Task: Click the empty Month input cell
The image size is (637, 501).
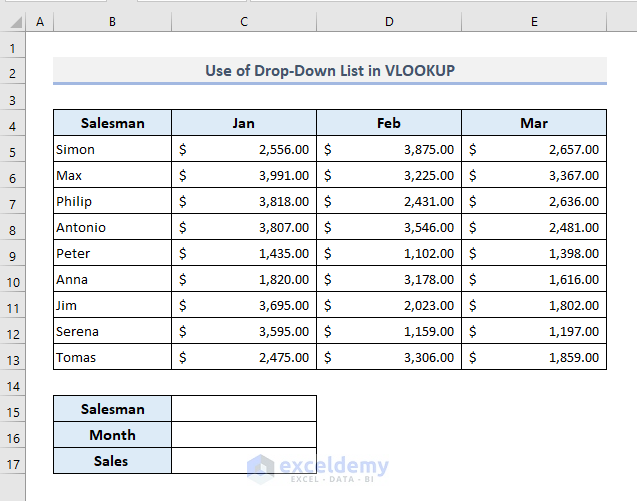Action: click(x=244, y=435)
